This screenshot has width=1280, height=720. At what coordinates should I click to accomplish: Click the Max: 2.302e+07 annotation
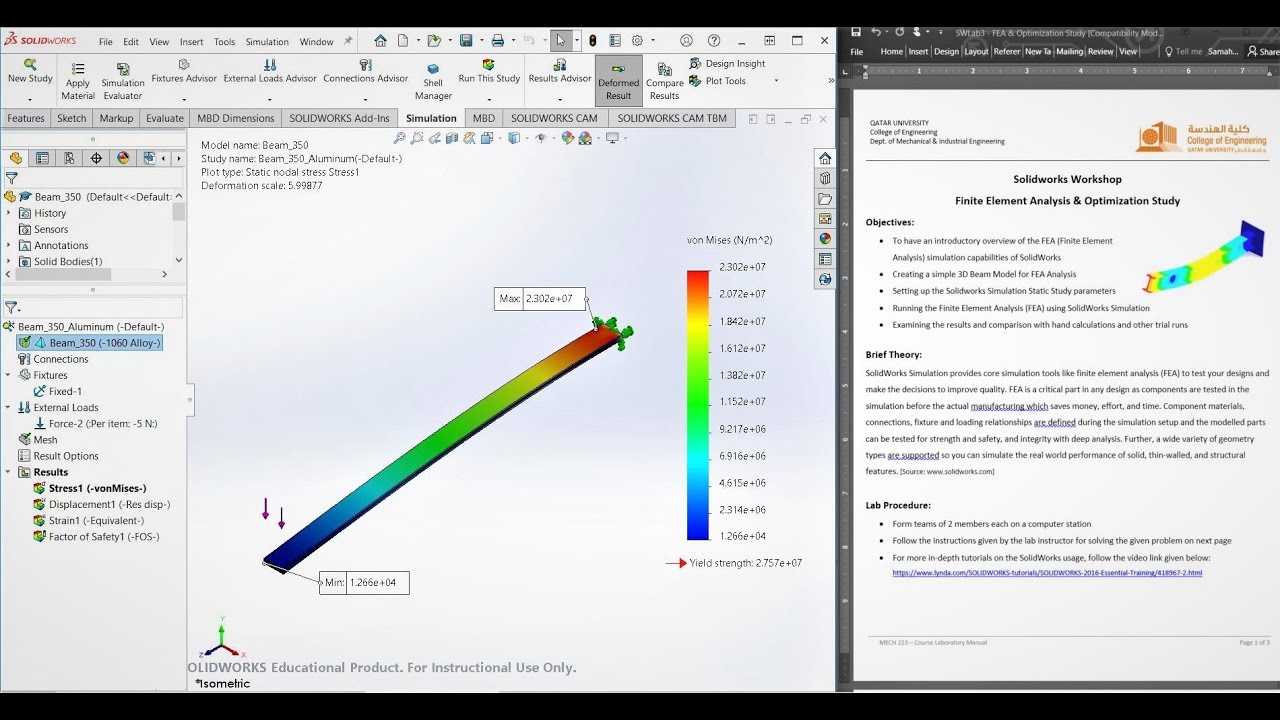tap(540, 298)
